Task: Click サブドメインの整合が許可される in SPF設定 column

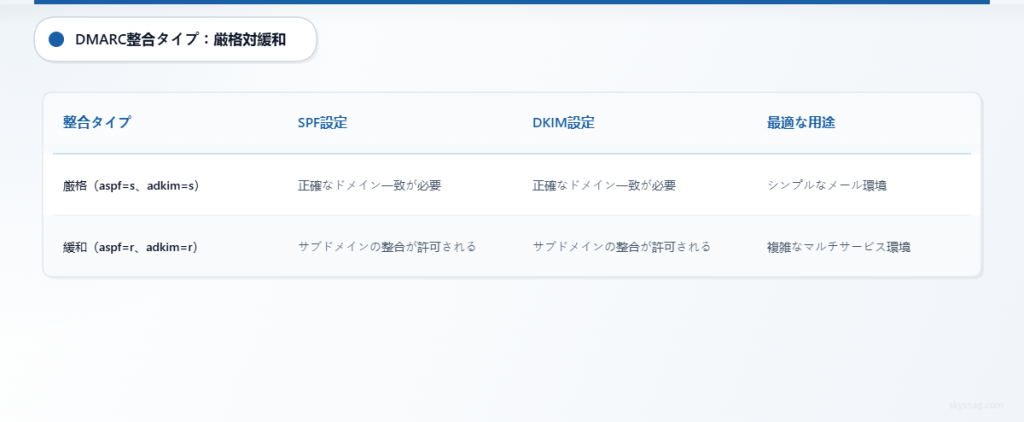Action: click(x=387, y=247)
